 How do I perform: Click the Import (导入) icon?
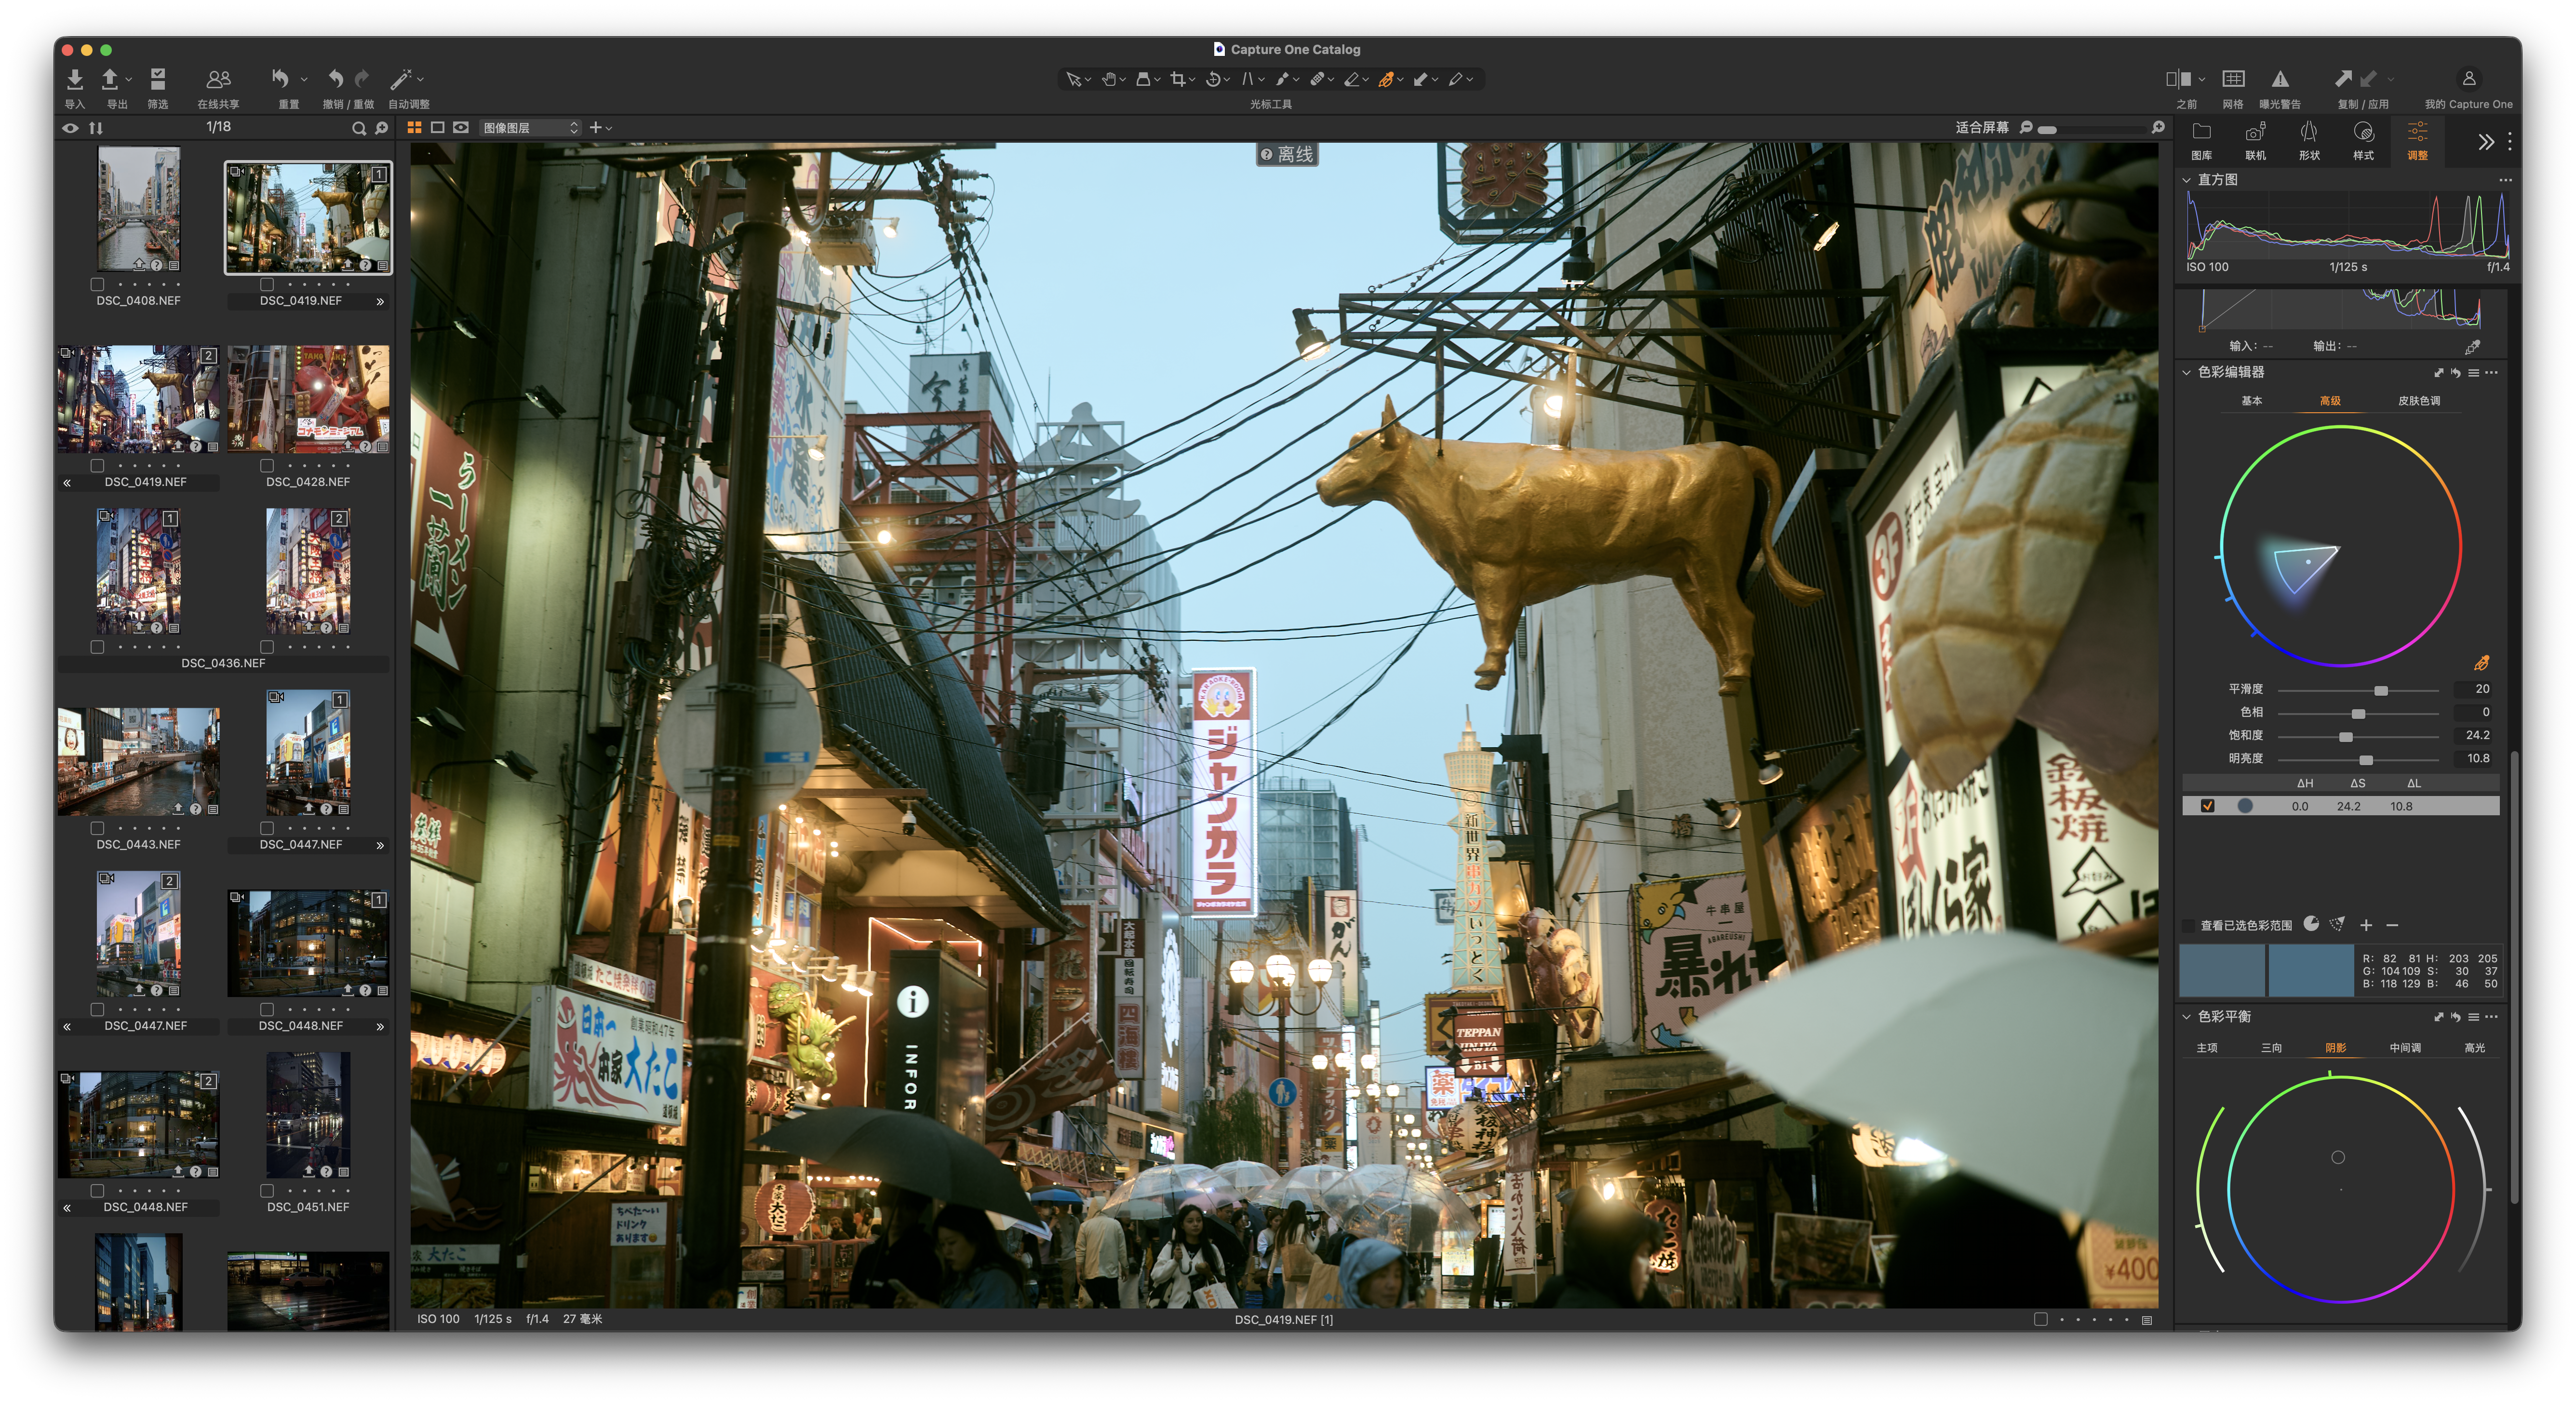pos(75,79)
